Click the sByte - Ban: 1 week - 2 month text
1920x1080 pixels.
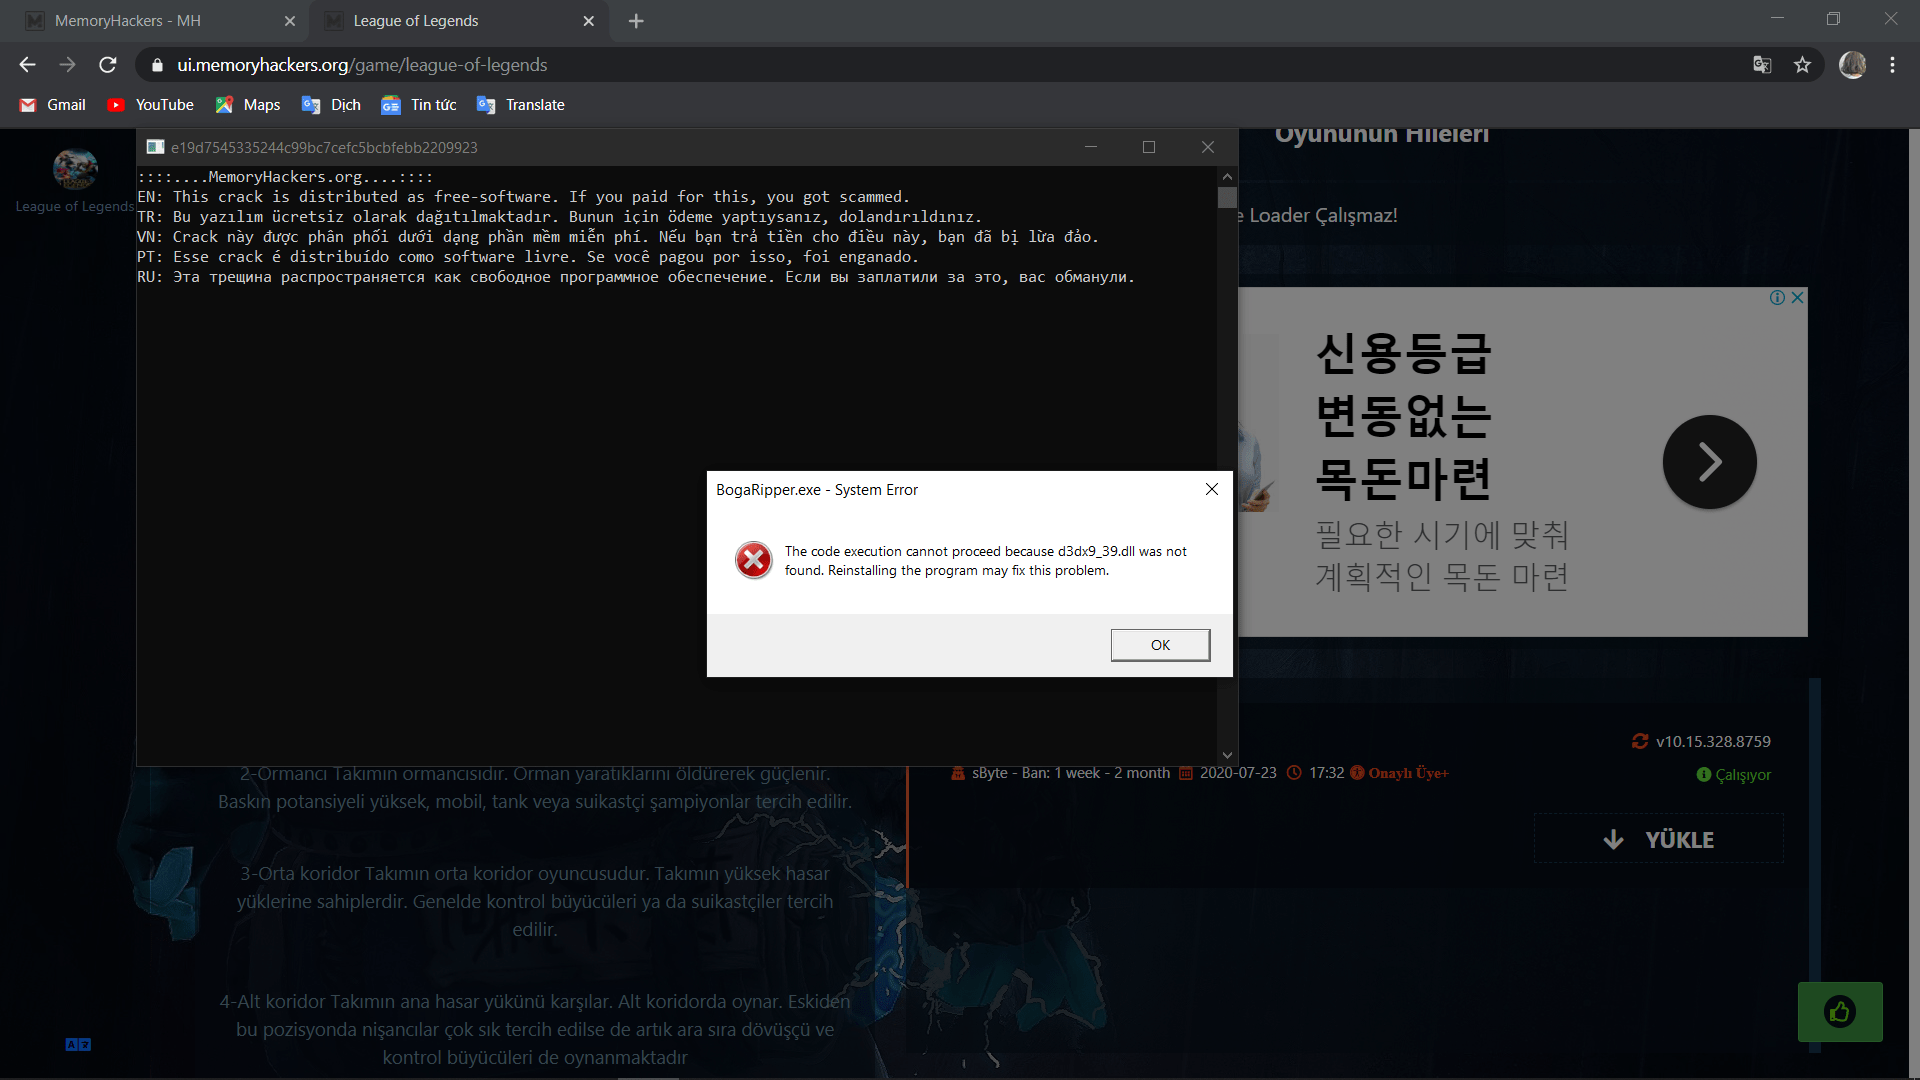1070,773
